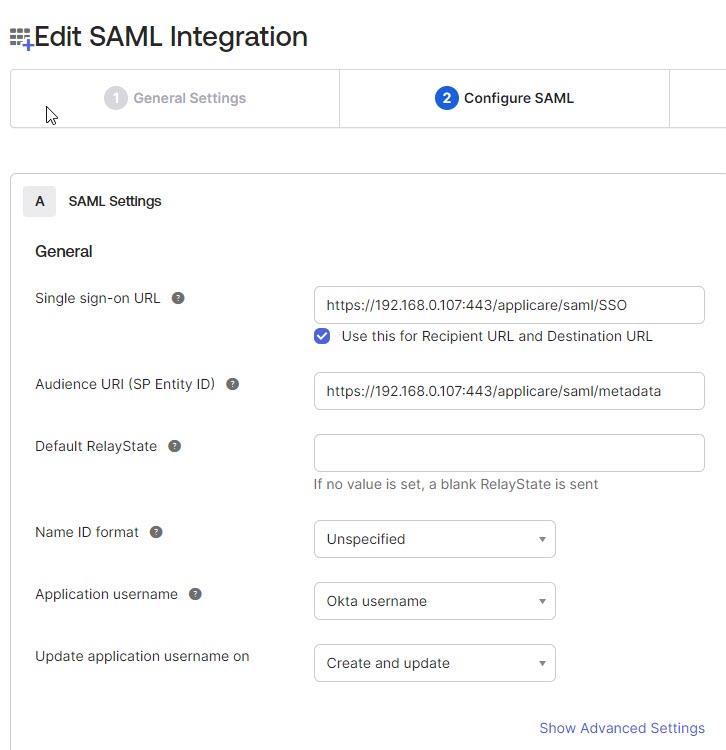Click help icon beside Audience URI label
Screen dimensions: 726x750
coord(232,384)
